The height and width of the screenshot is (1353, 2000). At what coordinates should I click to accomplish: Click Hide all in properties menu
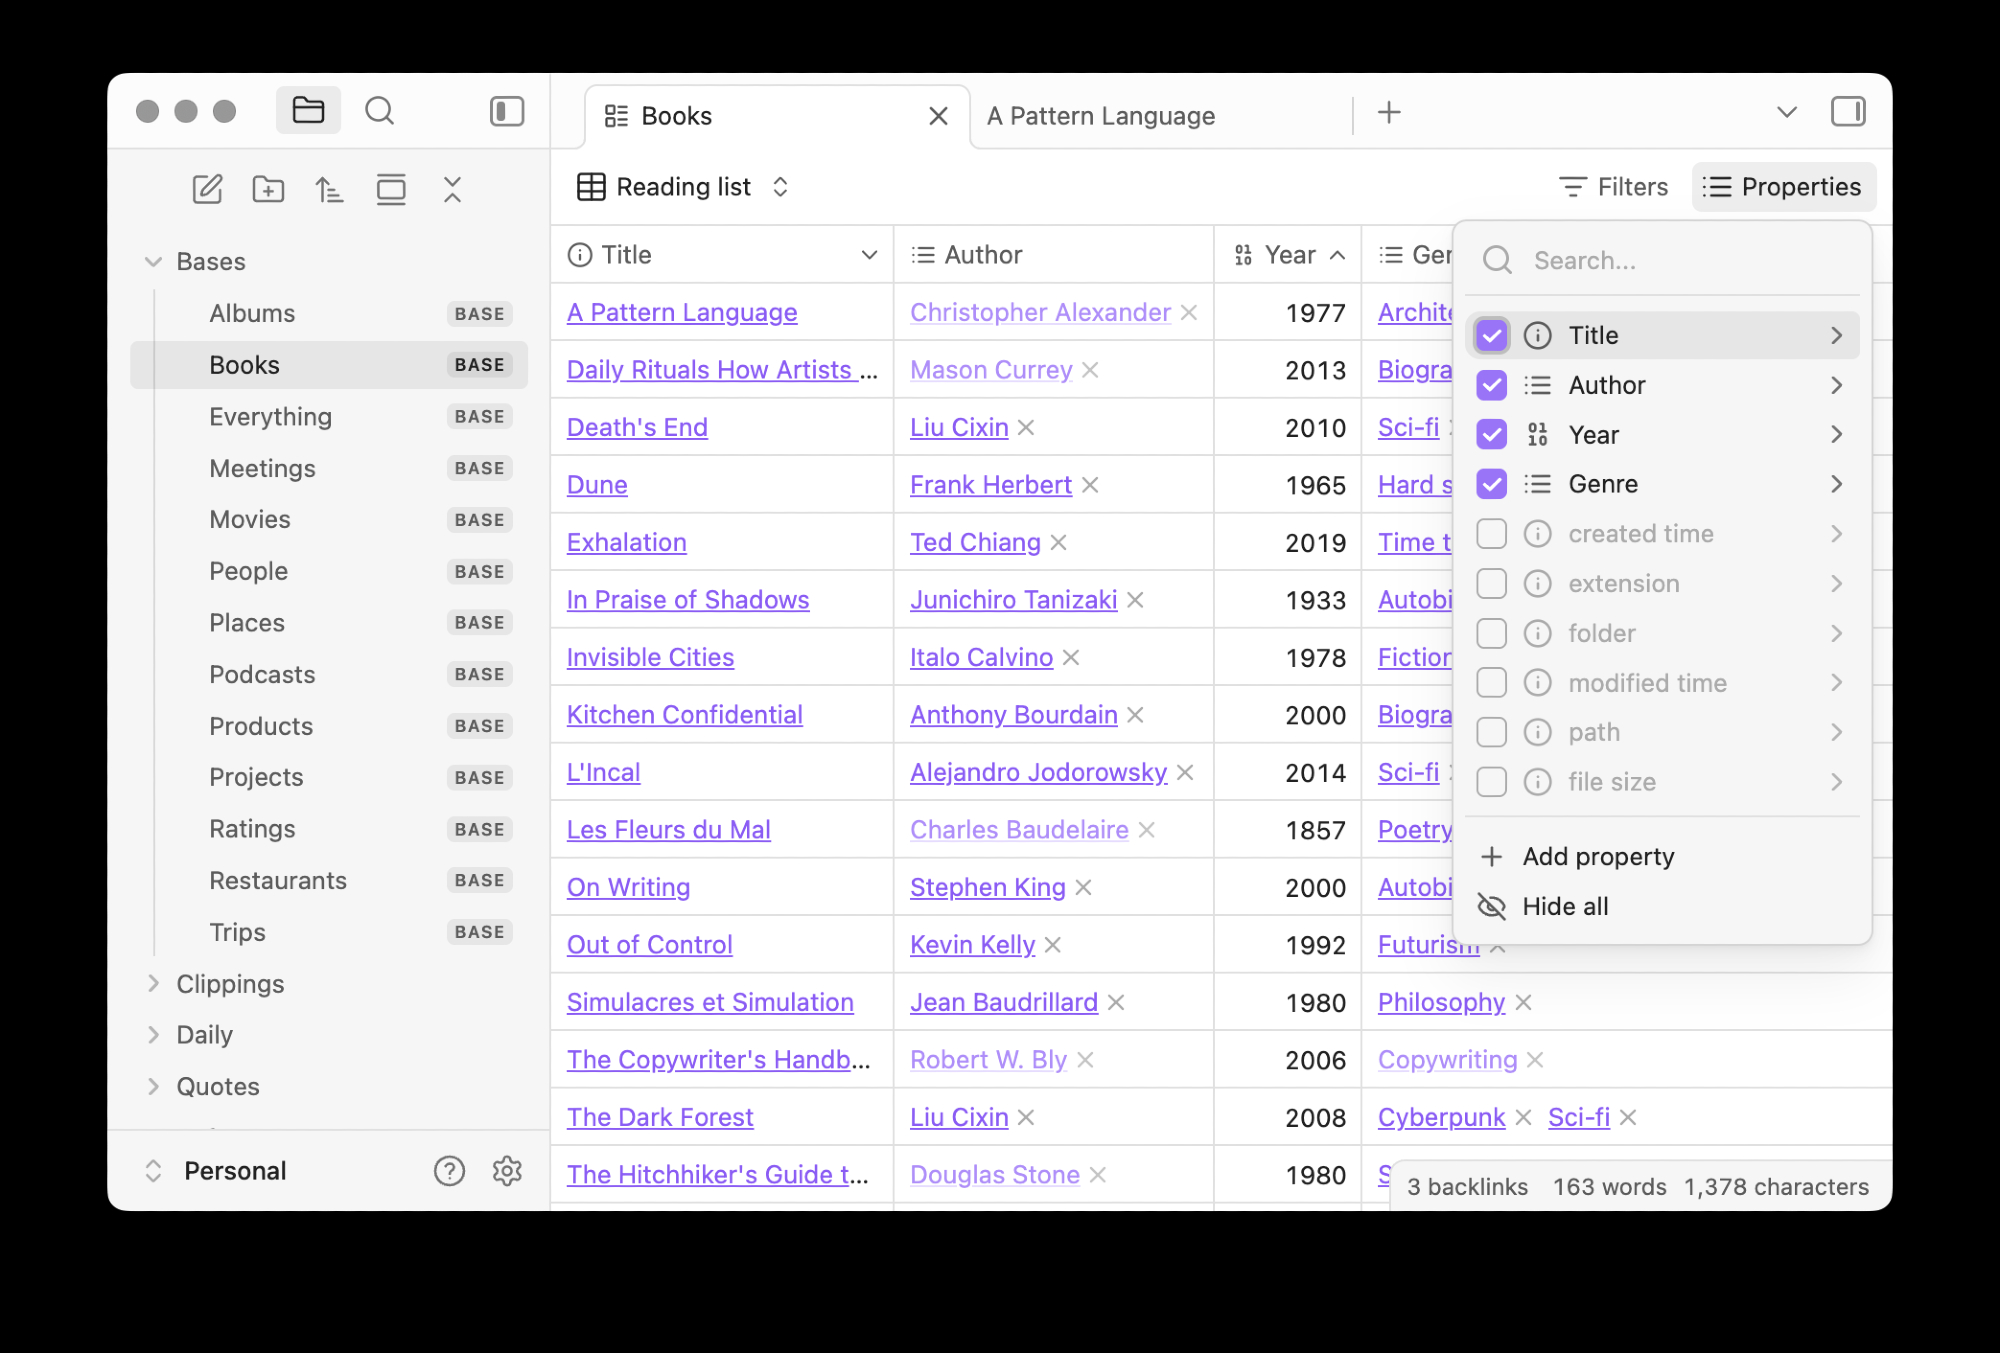tap(1564, 907)
